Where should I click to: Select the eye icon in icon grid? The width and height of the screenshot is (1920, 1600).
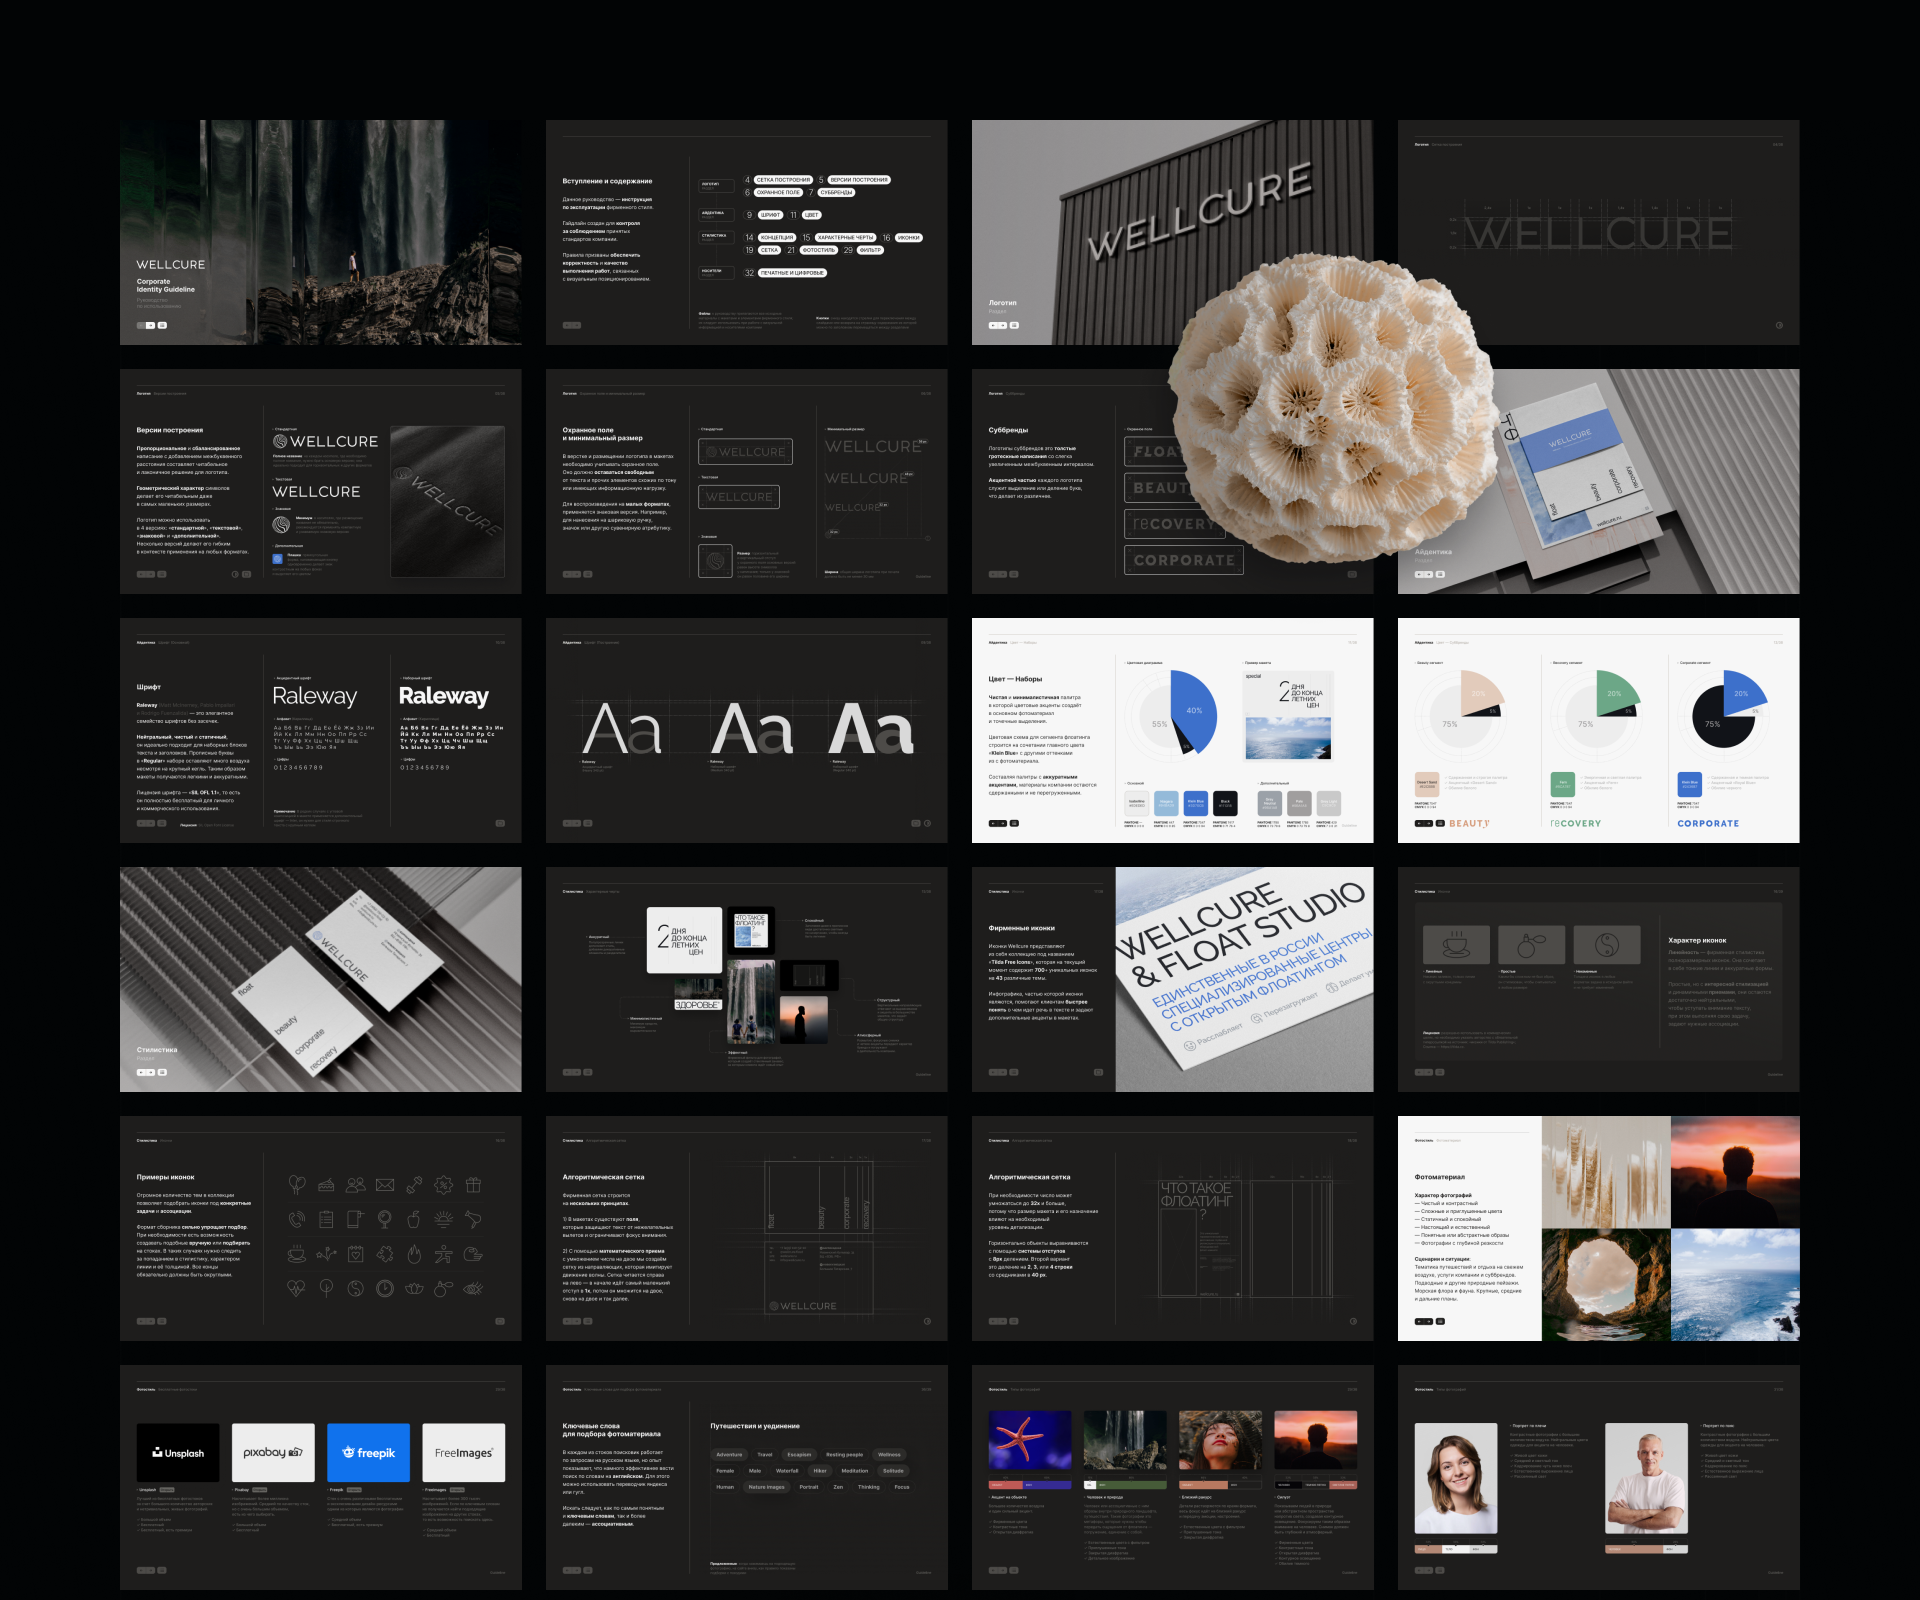pos(474,1288)
